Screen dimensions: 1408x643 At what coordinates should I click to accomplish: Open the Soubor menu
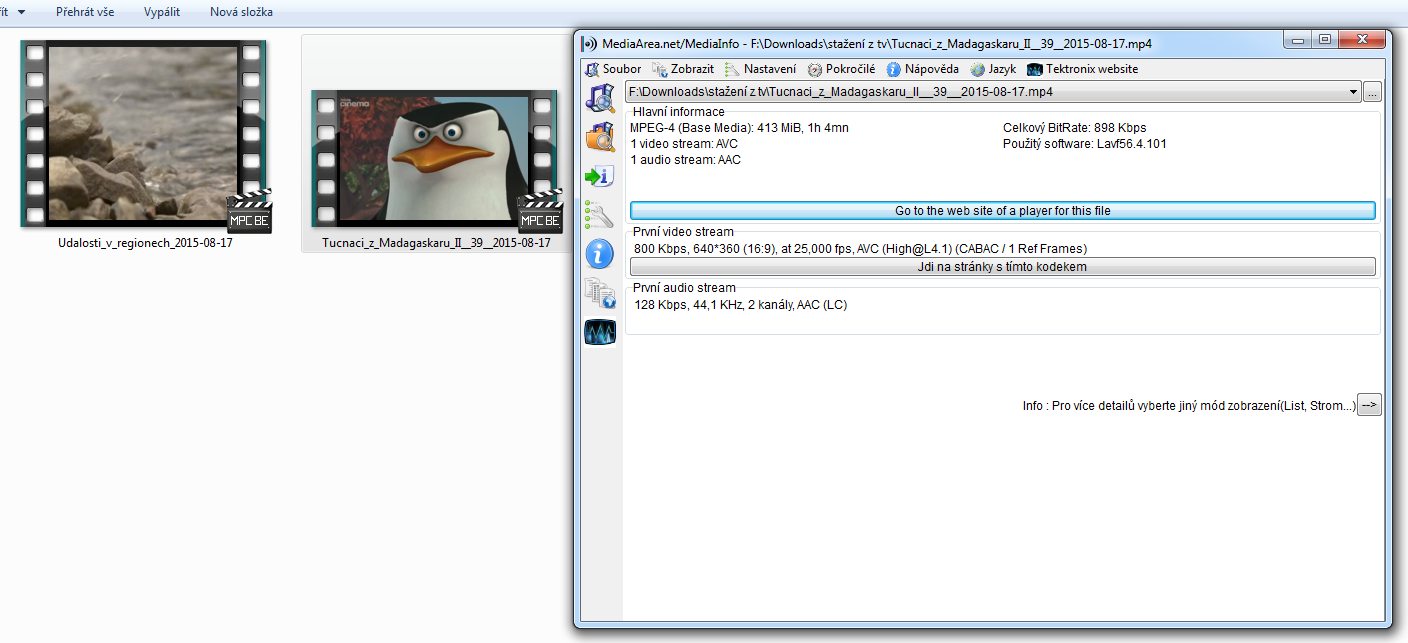tap(613, 69)
